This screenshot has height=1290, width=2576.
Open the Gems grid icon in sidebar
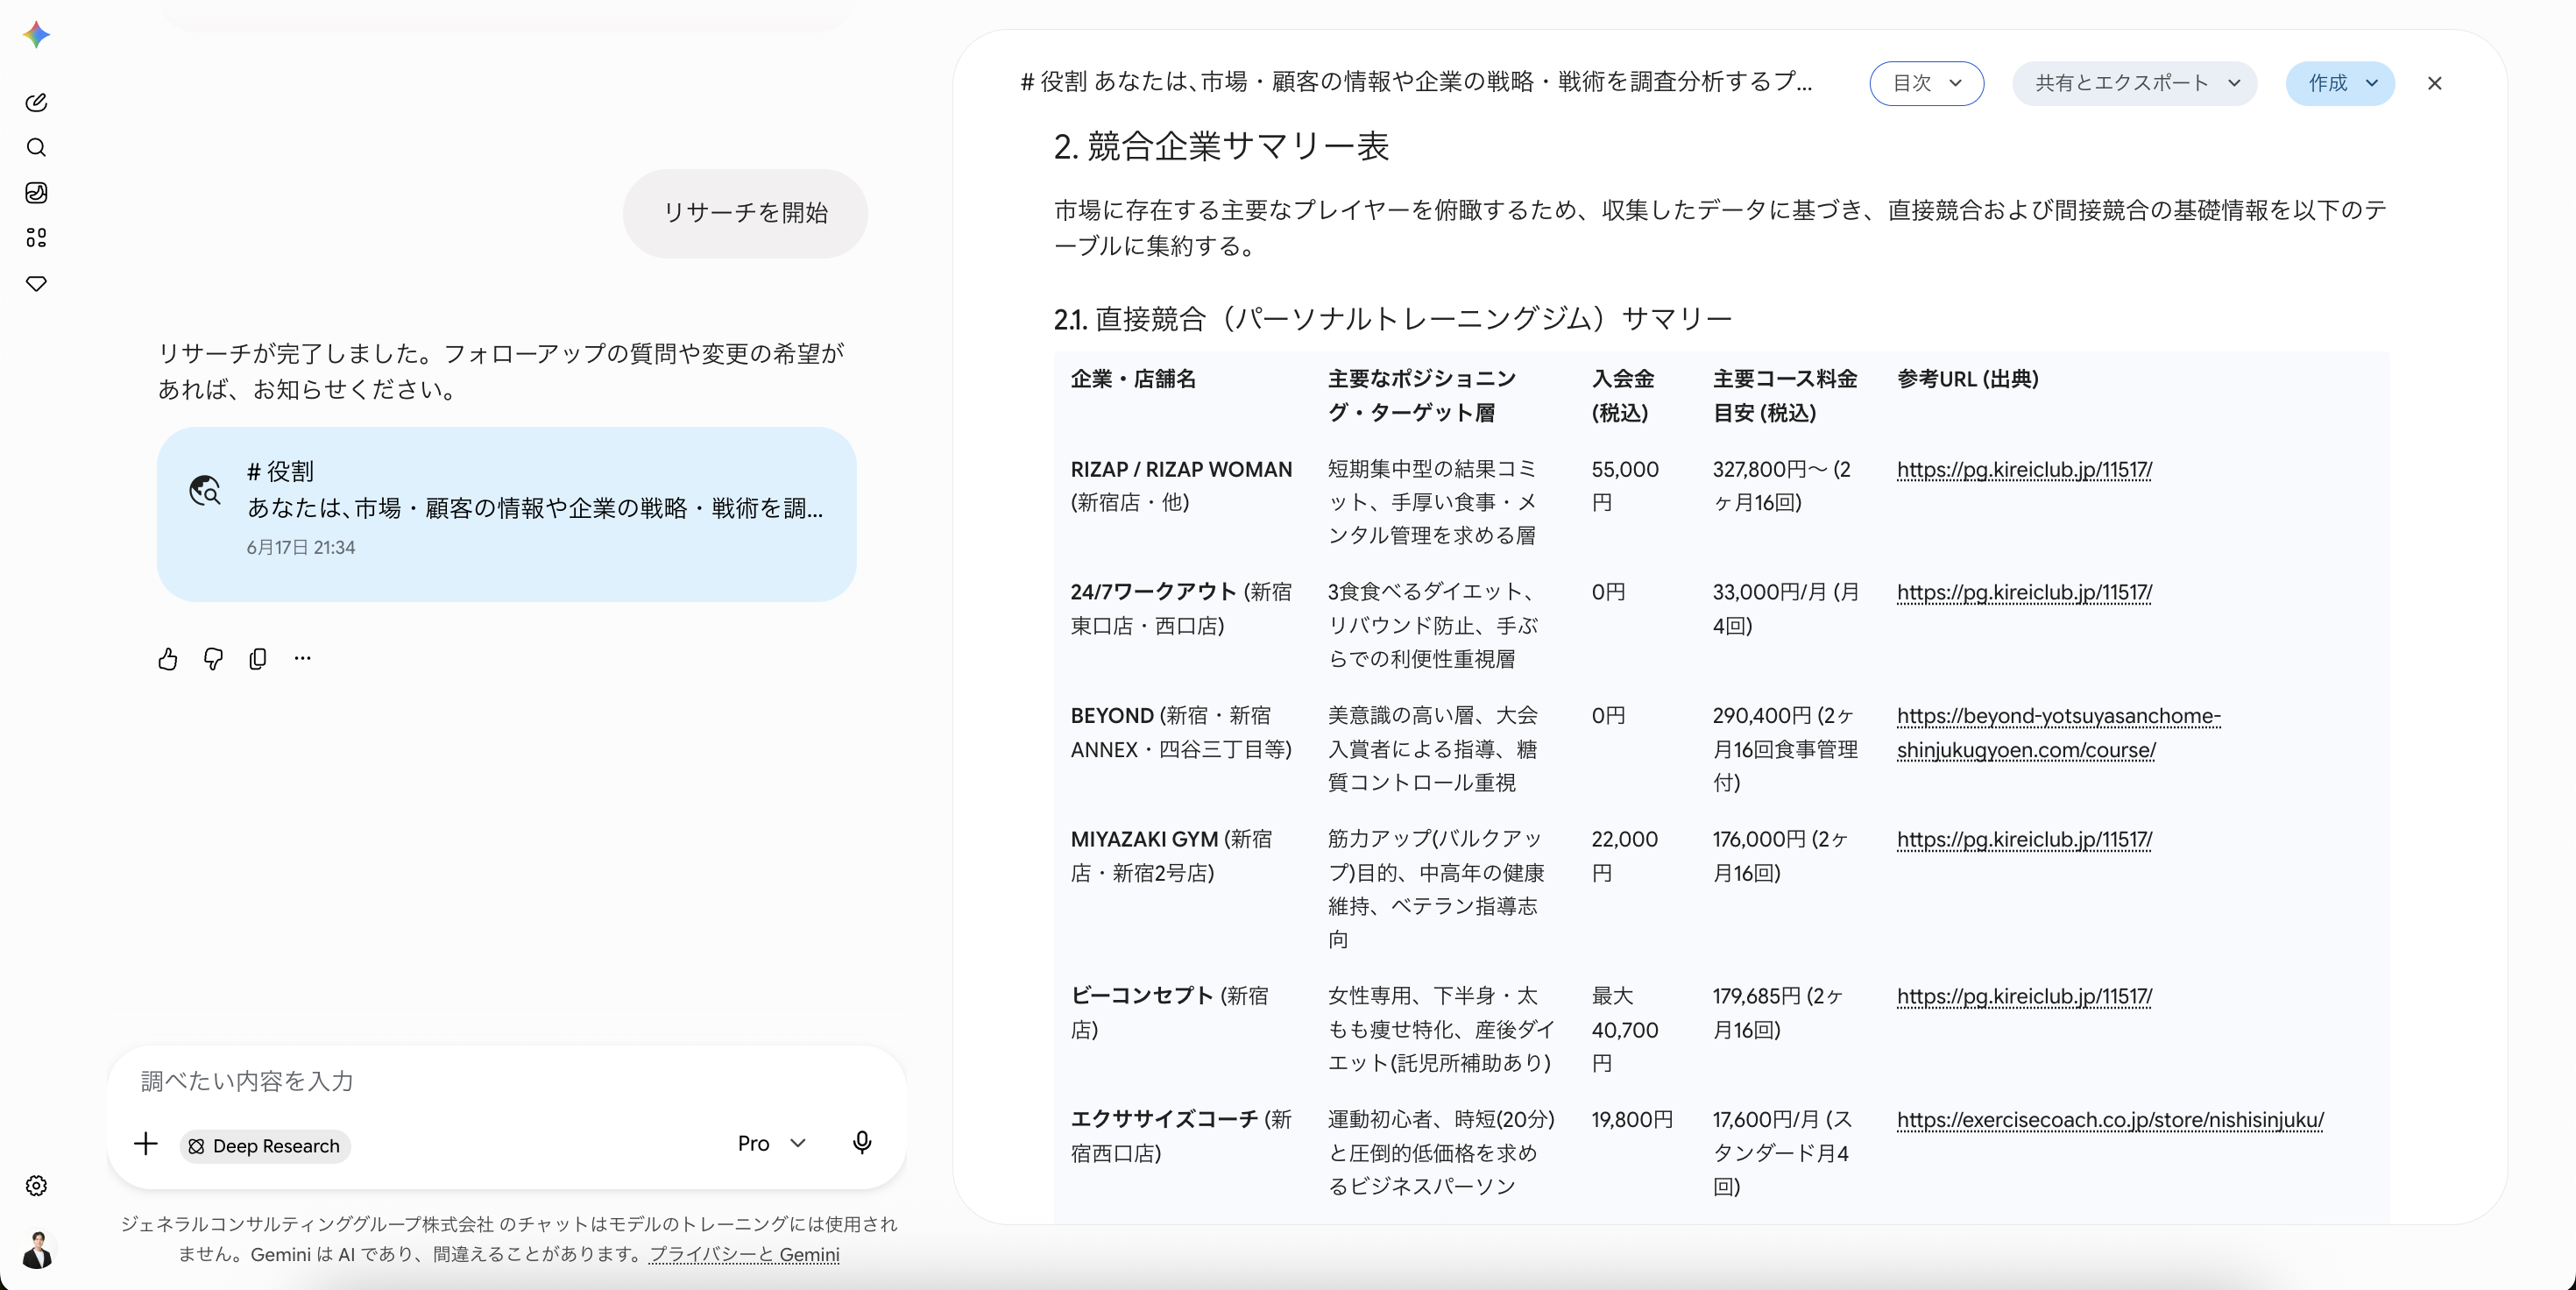point(36,238)
